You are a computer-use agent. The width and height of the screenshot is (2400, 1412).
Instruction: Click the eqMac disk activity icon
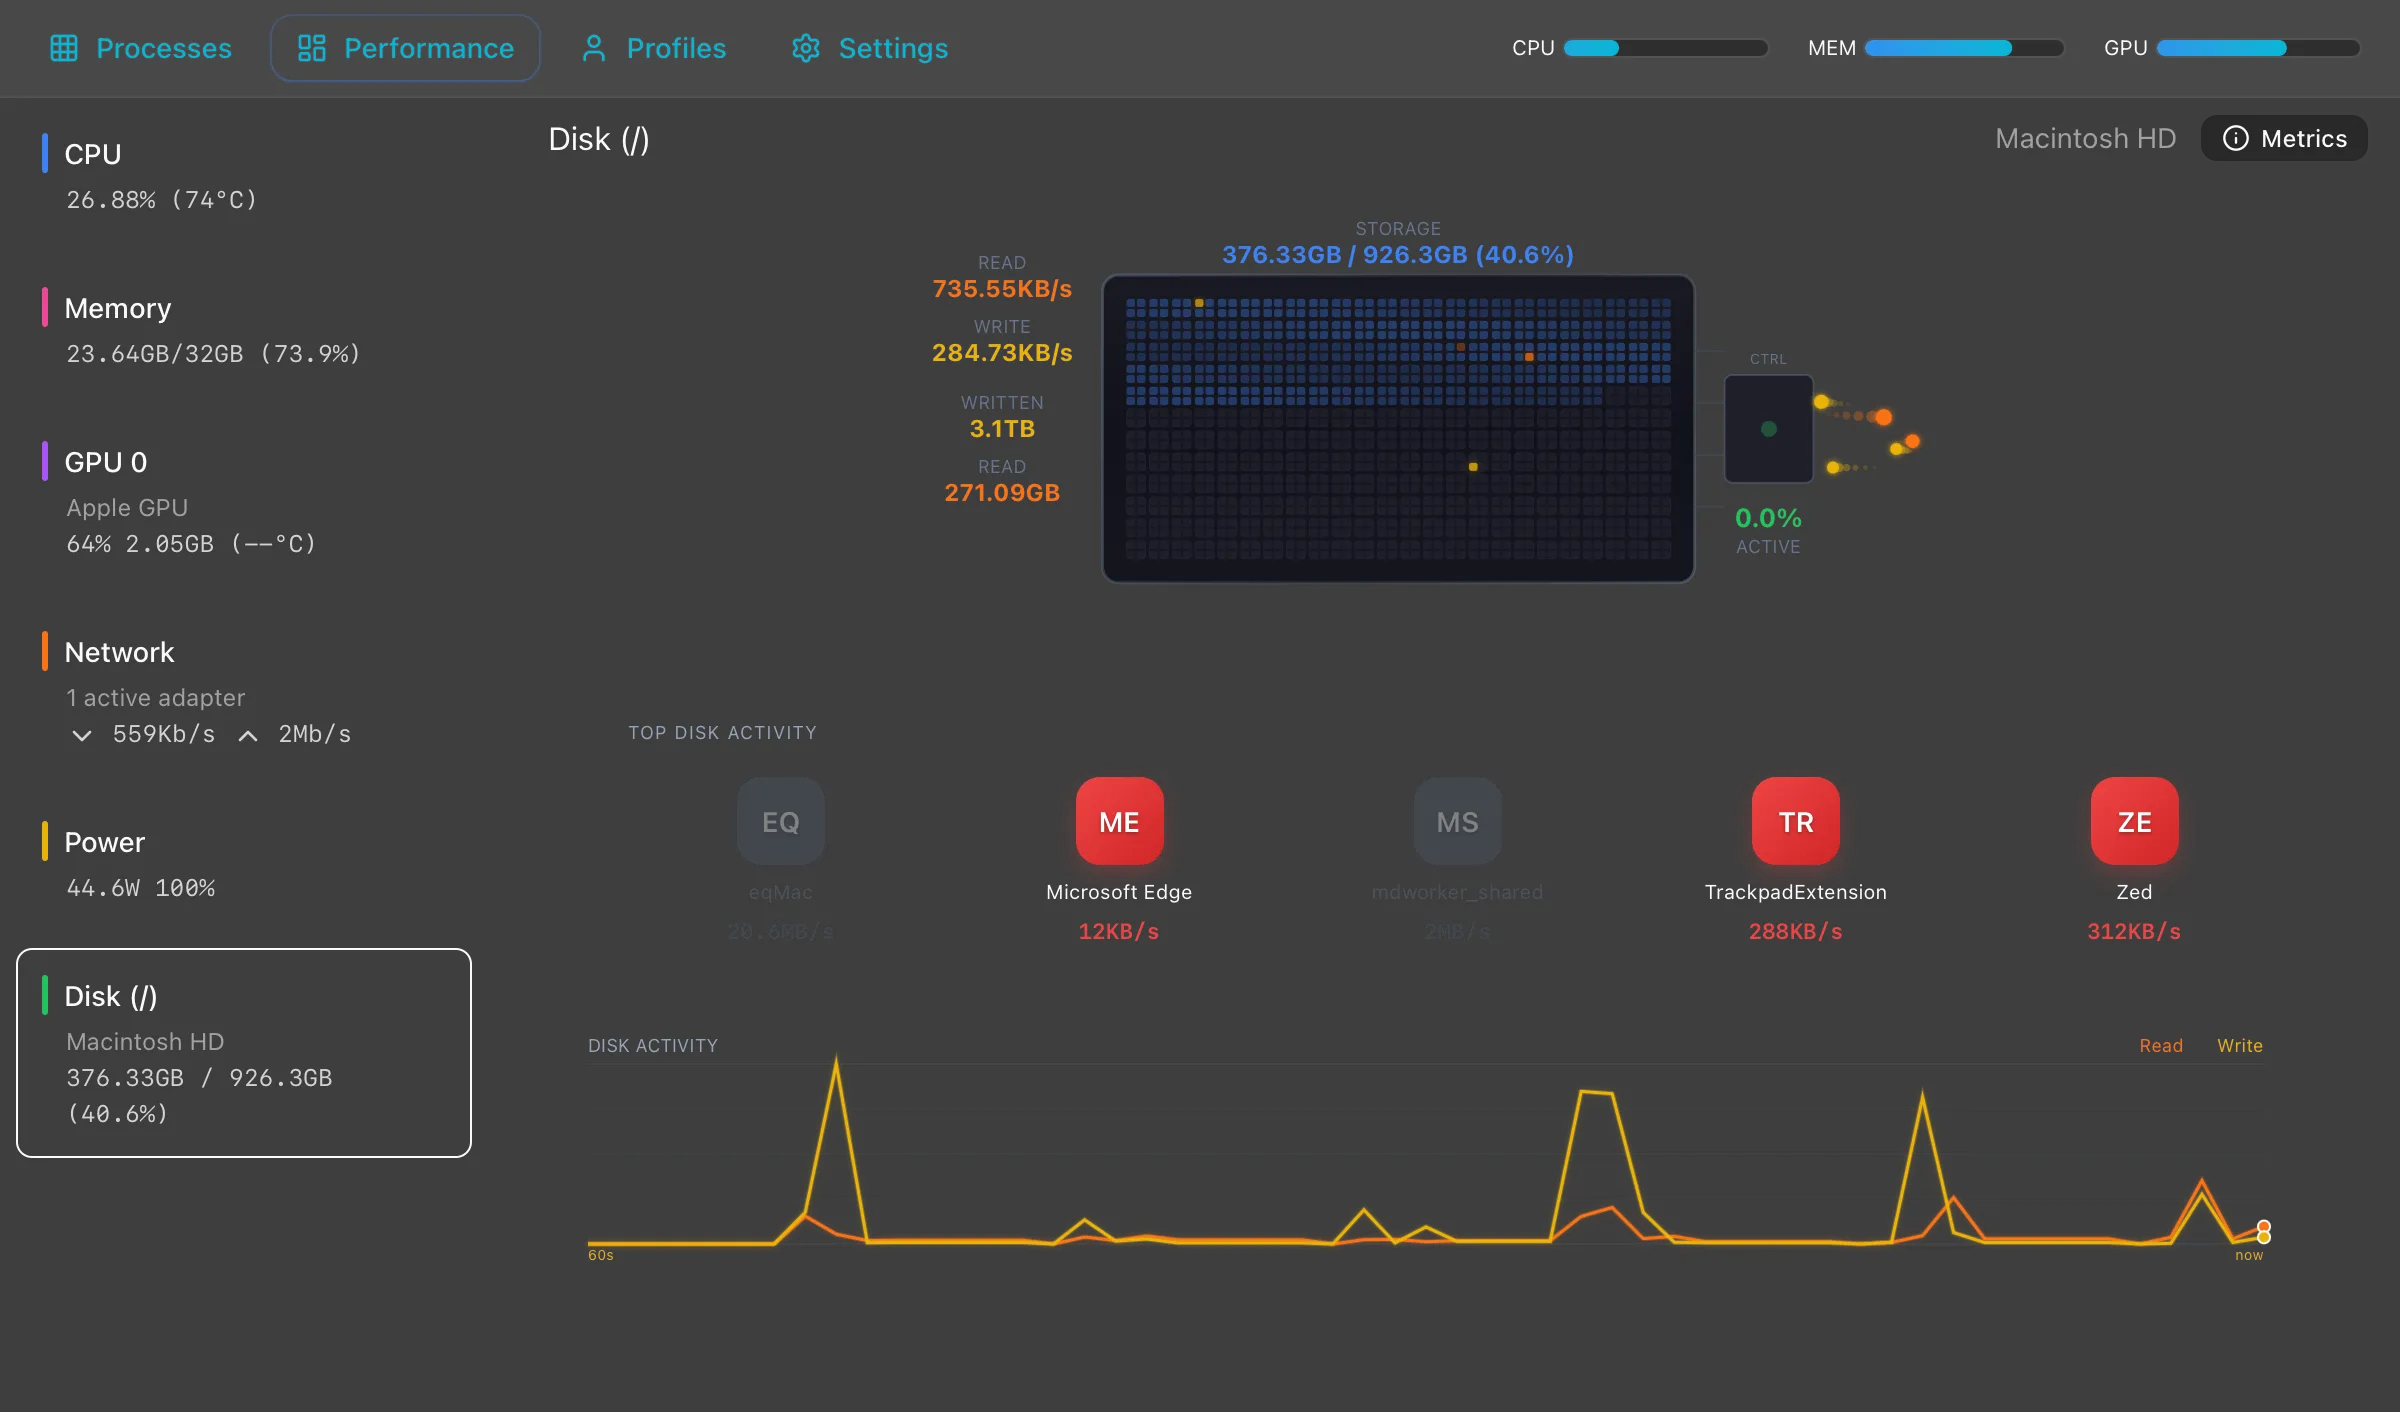(x=780, y=821)
